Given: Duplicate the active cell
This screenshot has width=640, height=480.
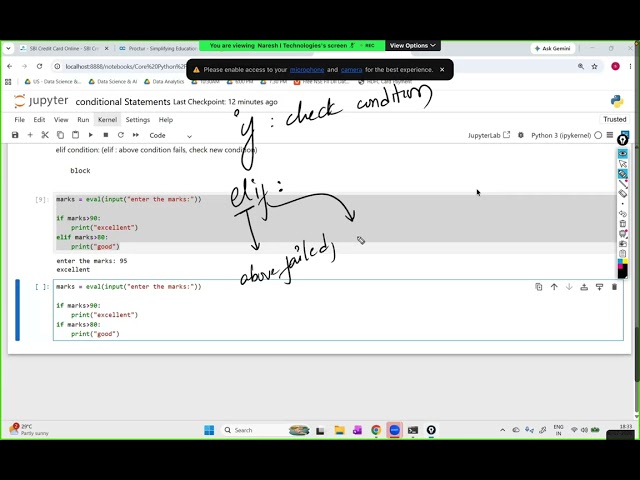Looking at the screenshot, I should coord(539,287).
